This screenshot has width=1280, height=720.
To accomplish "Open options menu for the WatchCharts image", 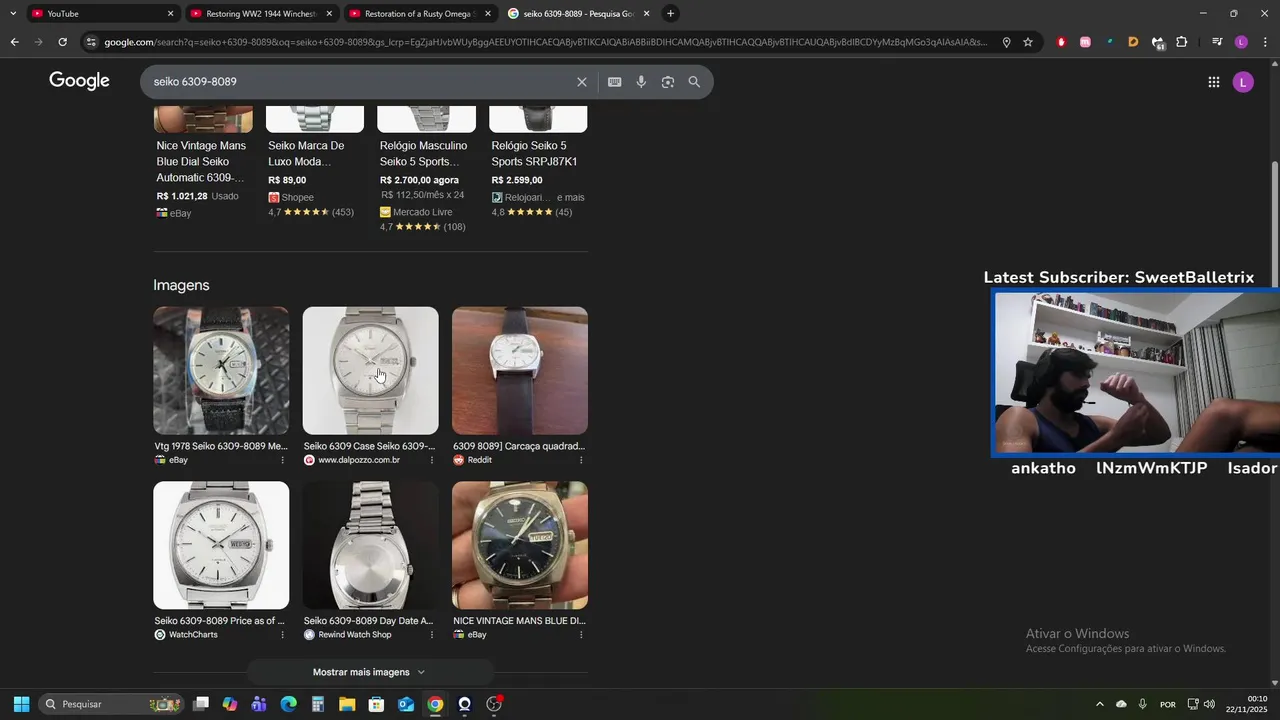I will 282,635.
